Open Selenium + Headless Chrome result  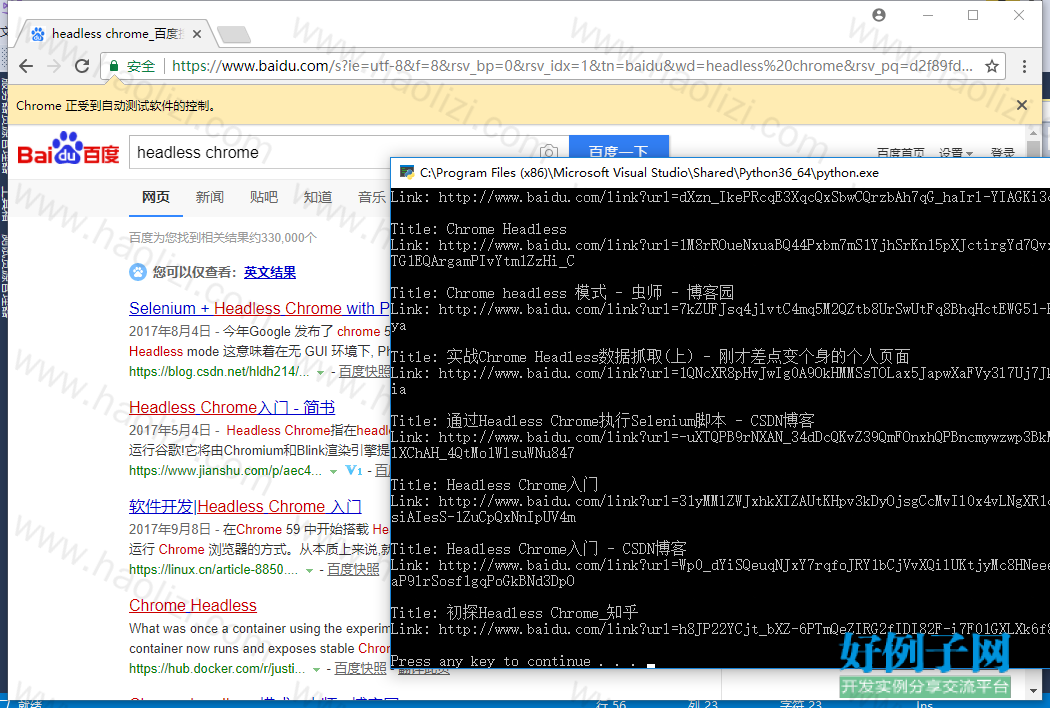click(259, 308)
